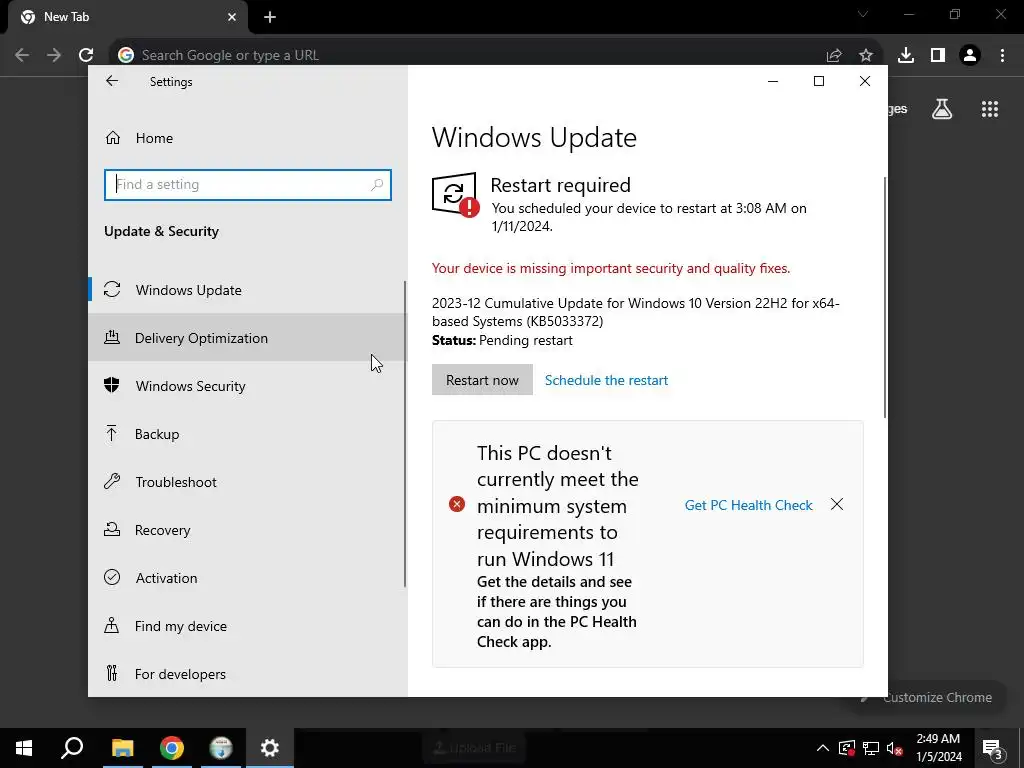The height and width of the screenshot is (768, 1024).
Task: Click Windows Update restart tray icon
Action: (847, 748)
